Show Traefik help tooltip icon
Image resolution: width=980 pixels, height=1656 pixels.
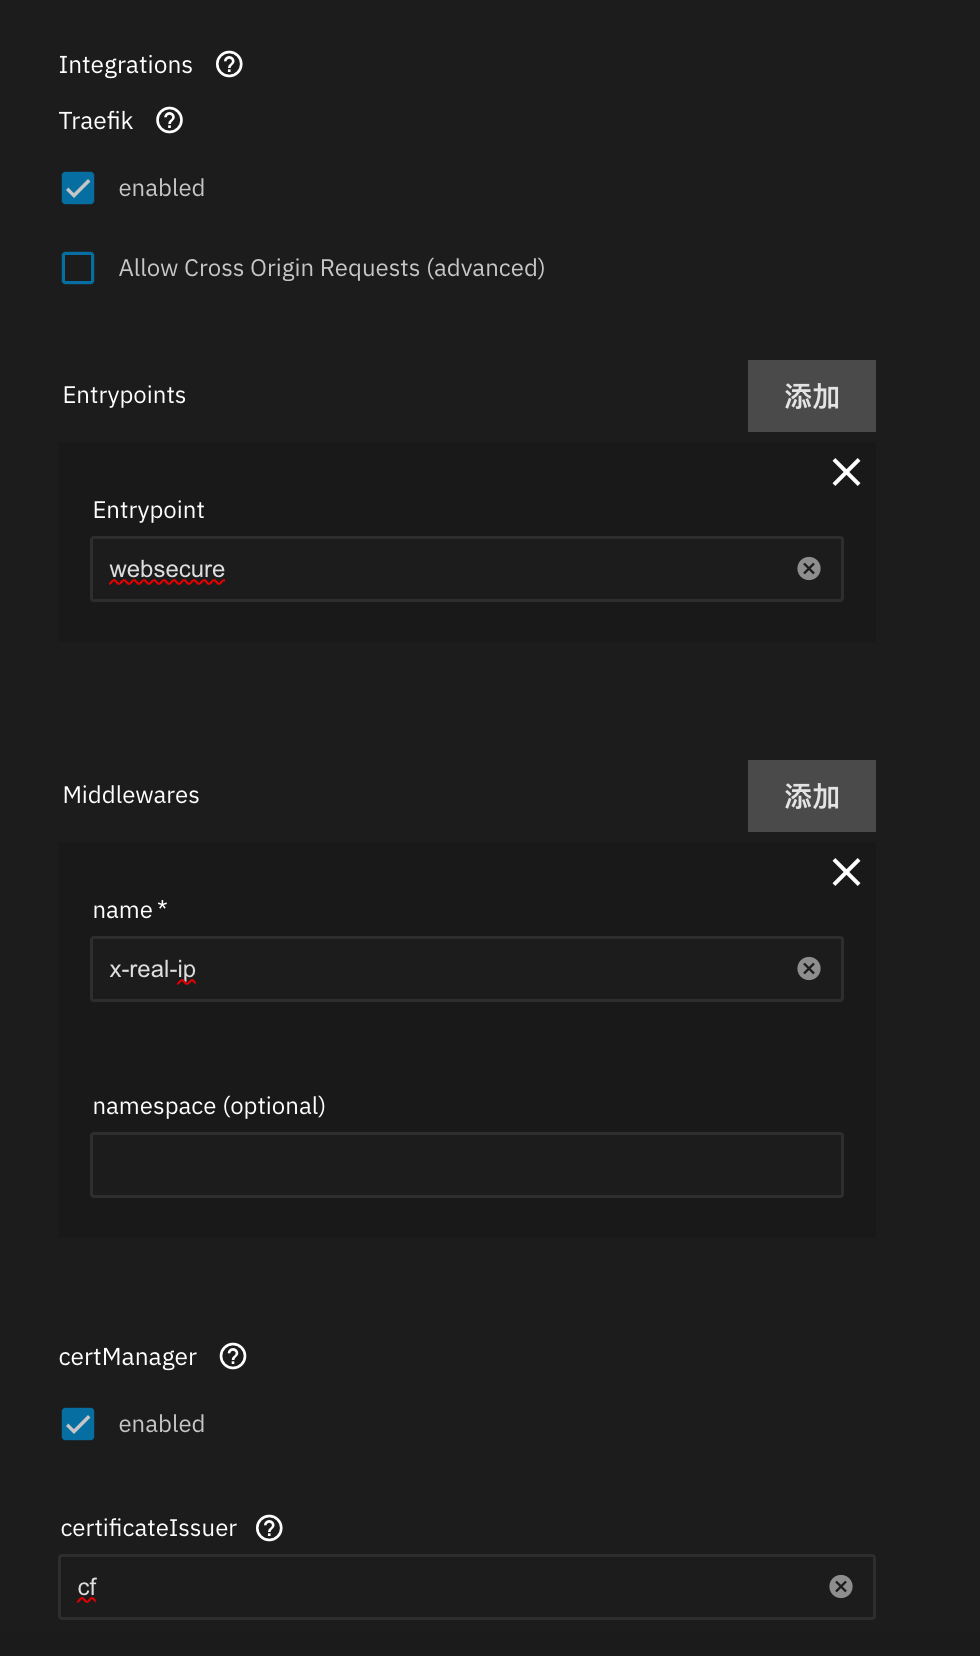(x=170, y=121)
